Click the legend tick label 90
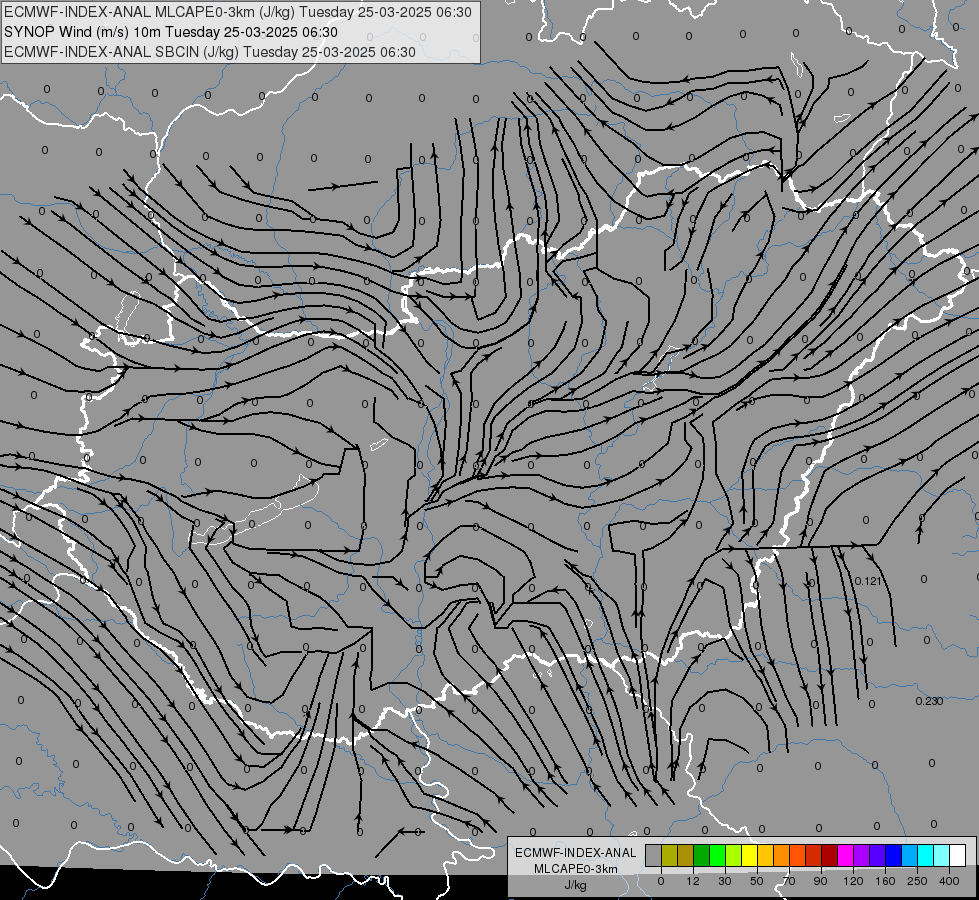Image resolution: width=979 pixels, height=900 pixels. pos(820,881)
